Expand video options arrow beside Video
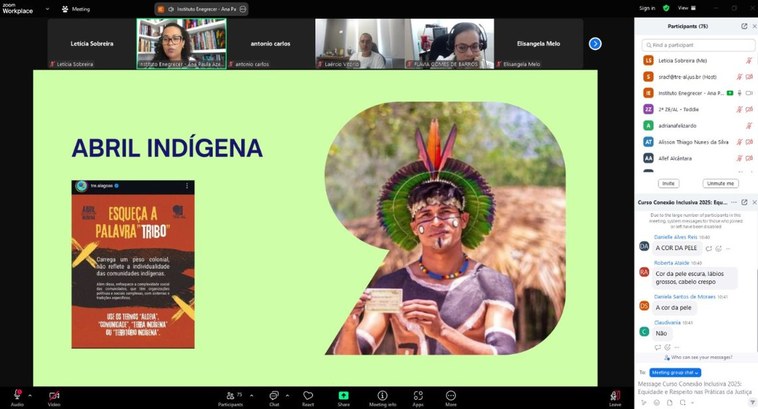758x409 pixels. point(70,393)
